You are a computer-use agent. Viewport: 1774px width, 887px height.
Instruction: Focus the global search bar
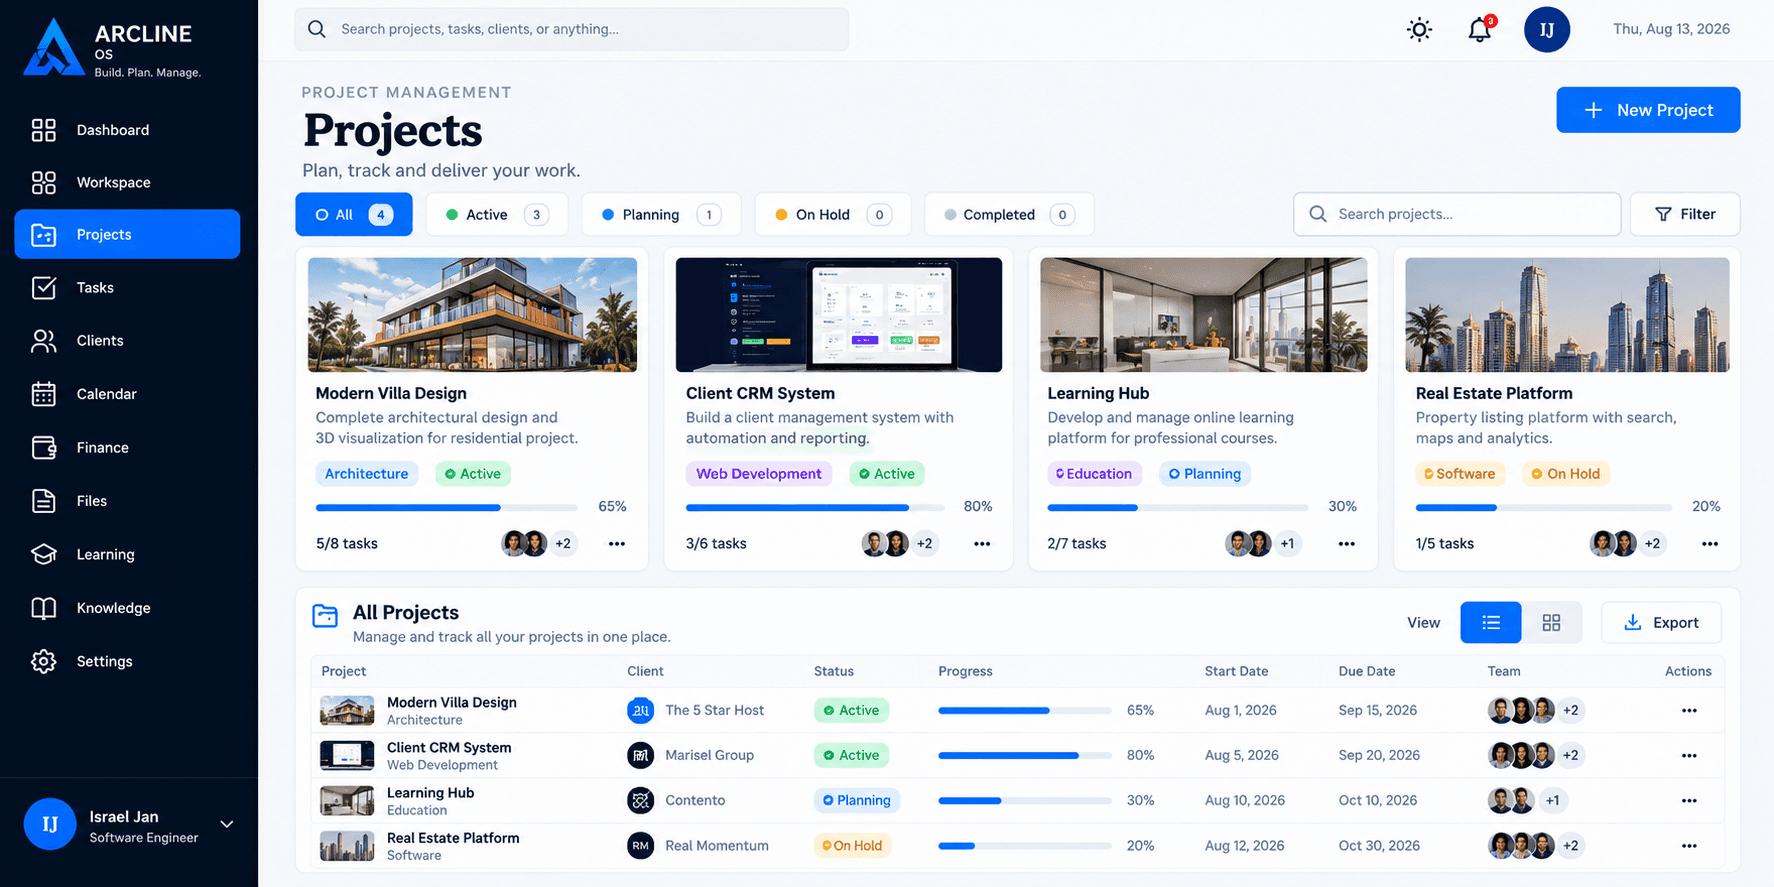tap(571, 29)
